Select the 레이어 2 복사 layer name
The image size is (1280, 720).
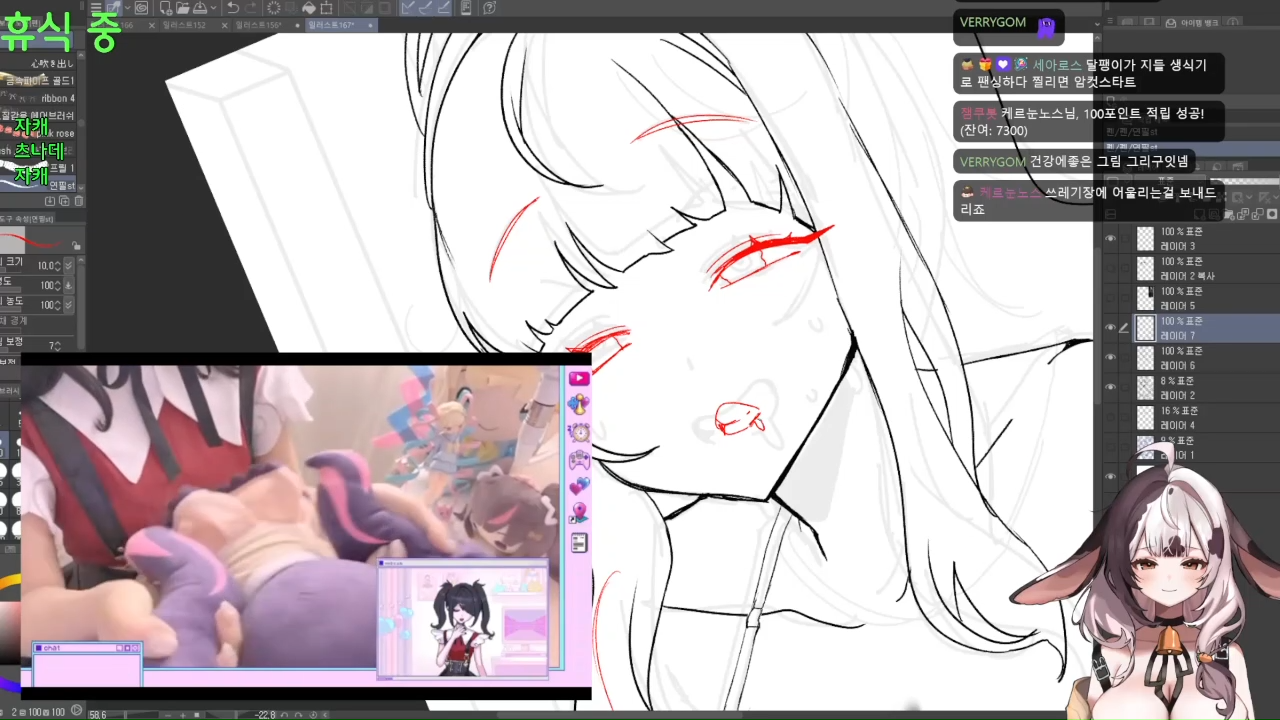[x=1188, y=276]
